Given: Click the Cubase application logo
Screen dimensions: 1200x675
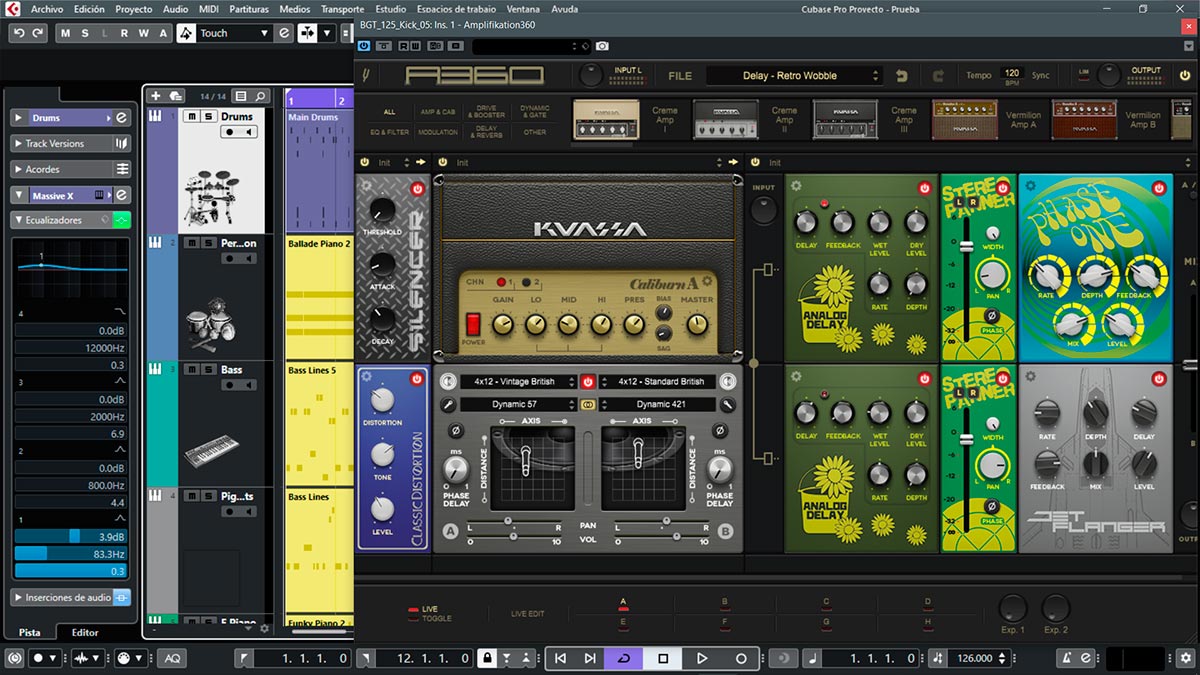Looking at the screenshot, I should point(14,9).
